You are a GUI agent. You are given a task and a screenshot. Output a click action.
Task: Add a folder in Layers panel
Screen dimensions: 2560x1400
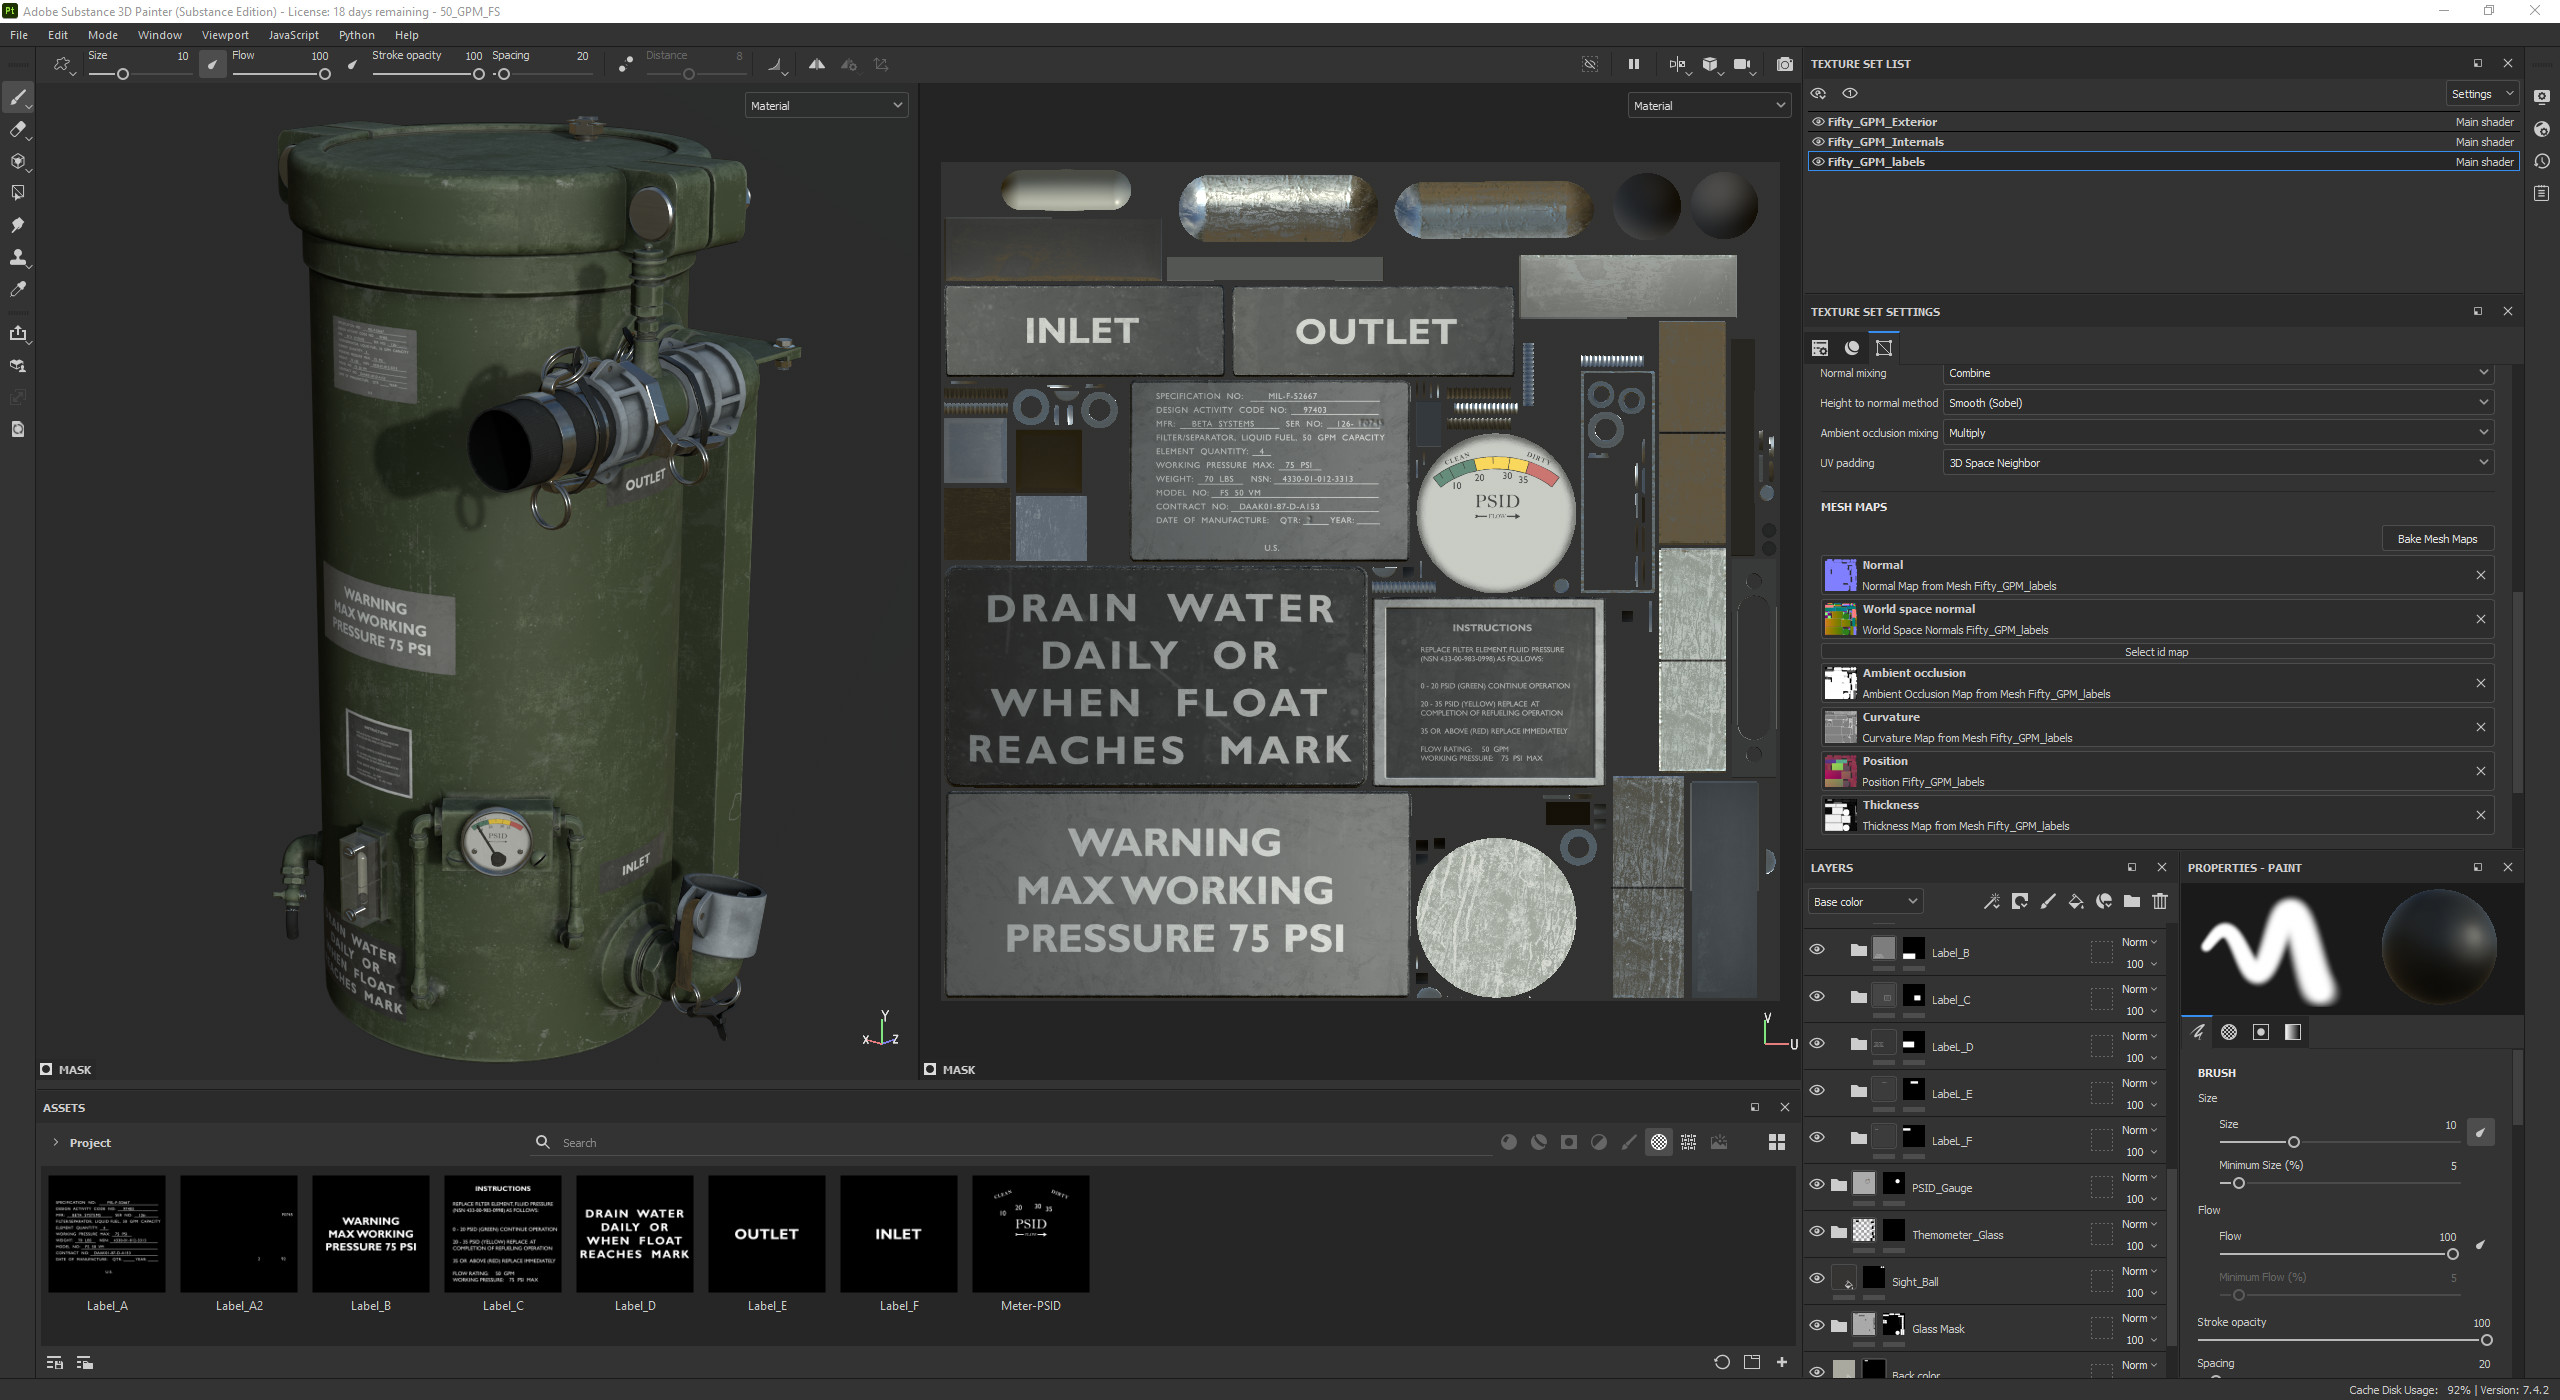[x=2132, y=901]
